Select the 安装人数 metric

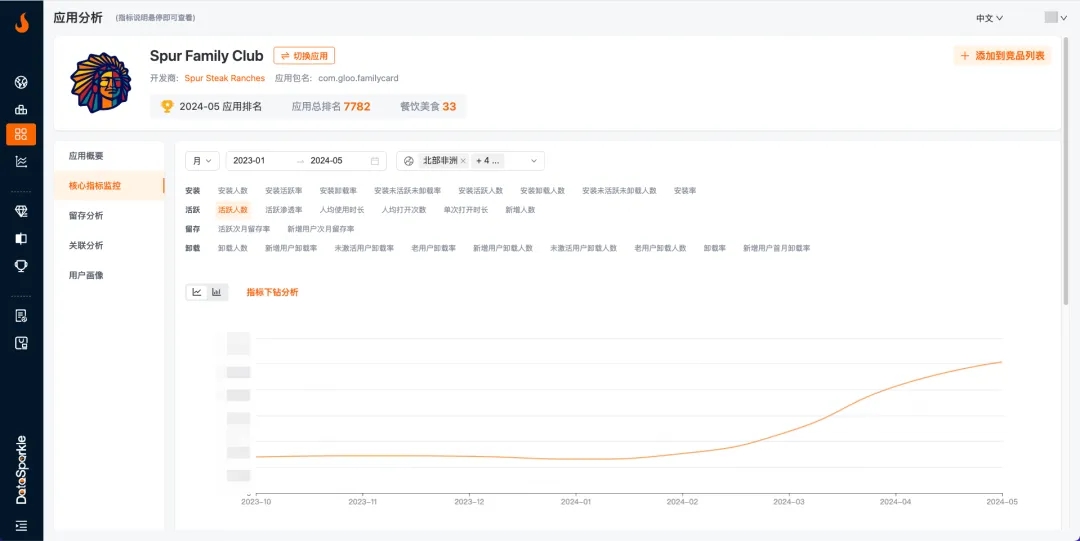[233, 191]
